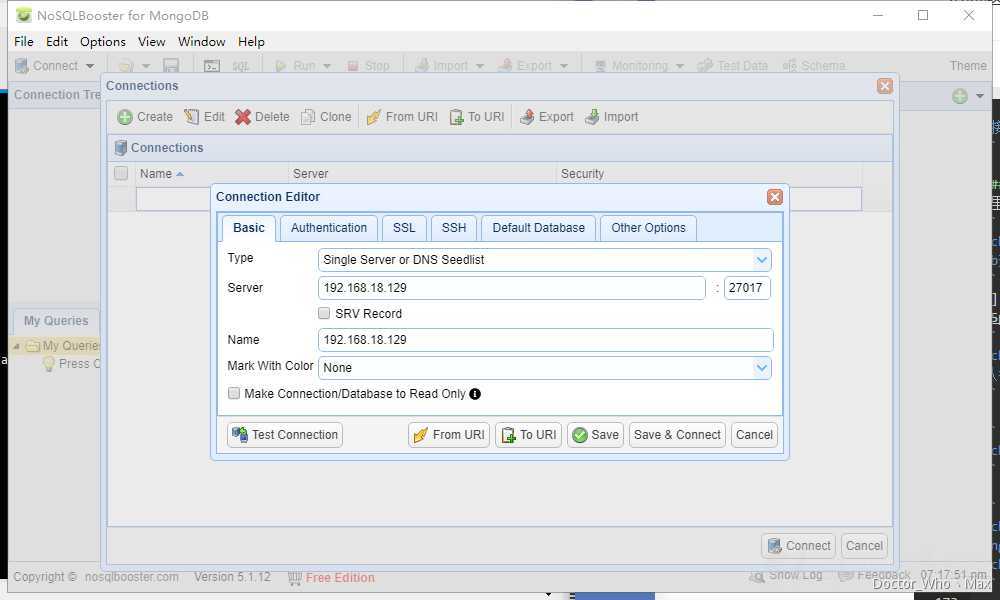Click Test Data in main toolbar
The image size is (1000, 600).
(733, 66)
